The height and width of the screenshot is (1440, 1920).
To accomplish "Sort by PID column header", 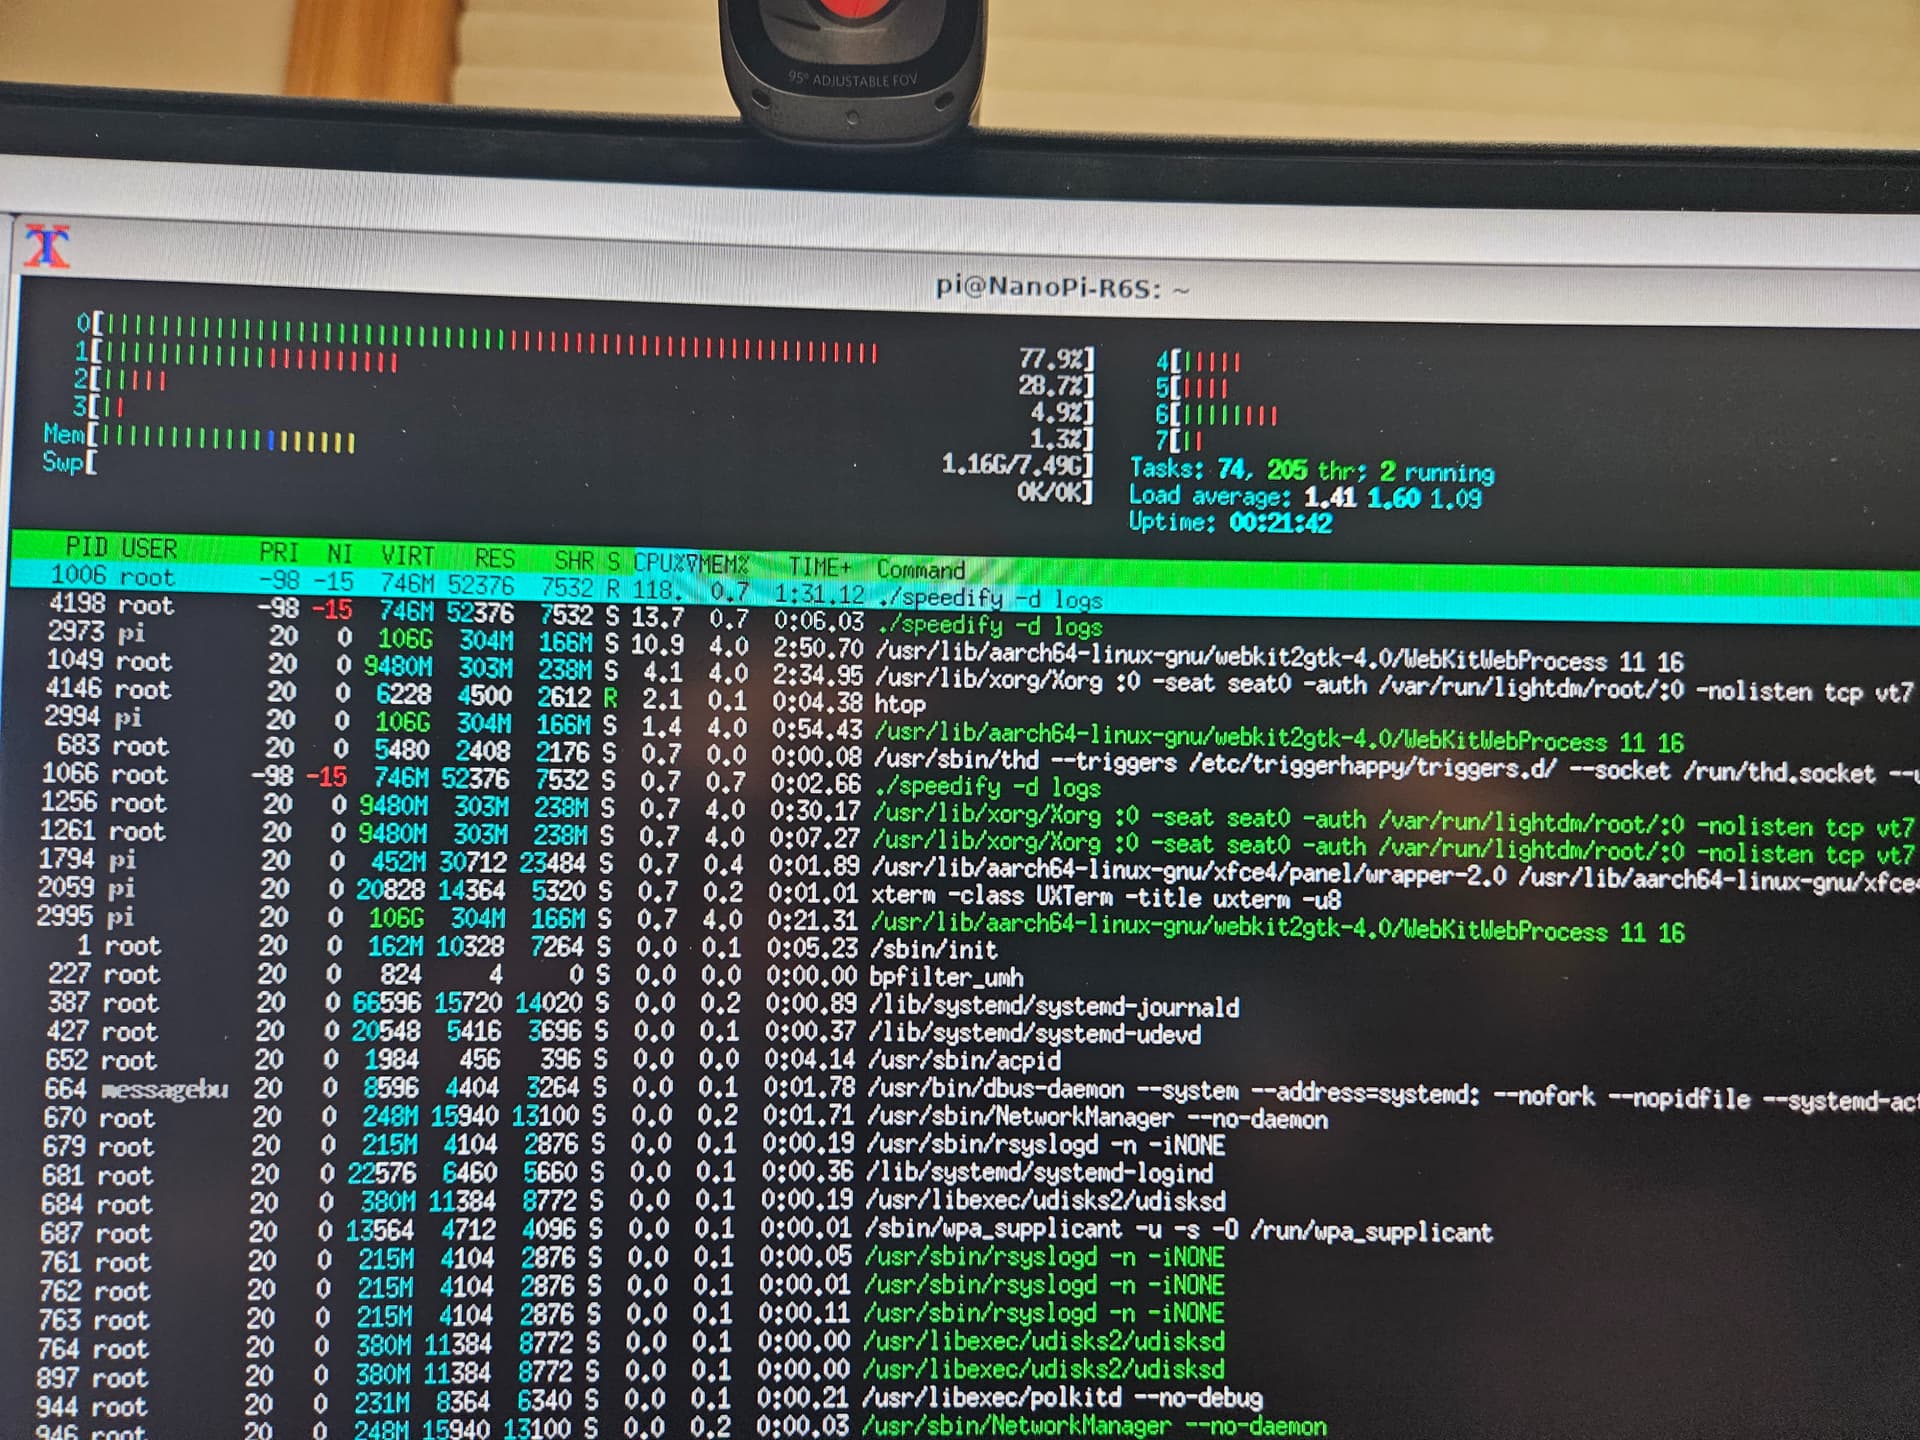I will click(86, 548).
